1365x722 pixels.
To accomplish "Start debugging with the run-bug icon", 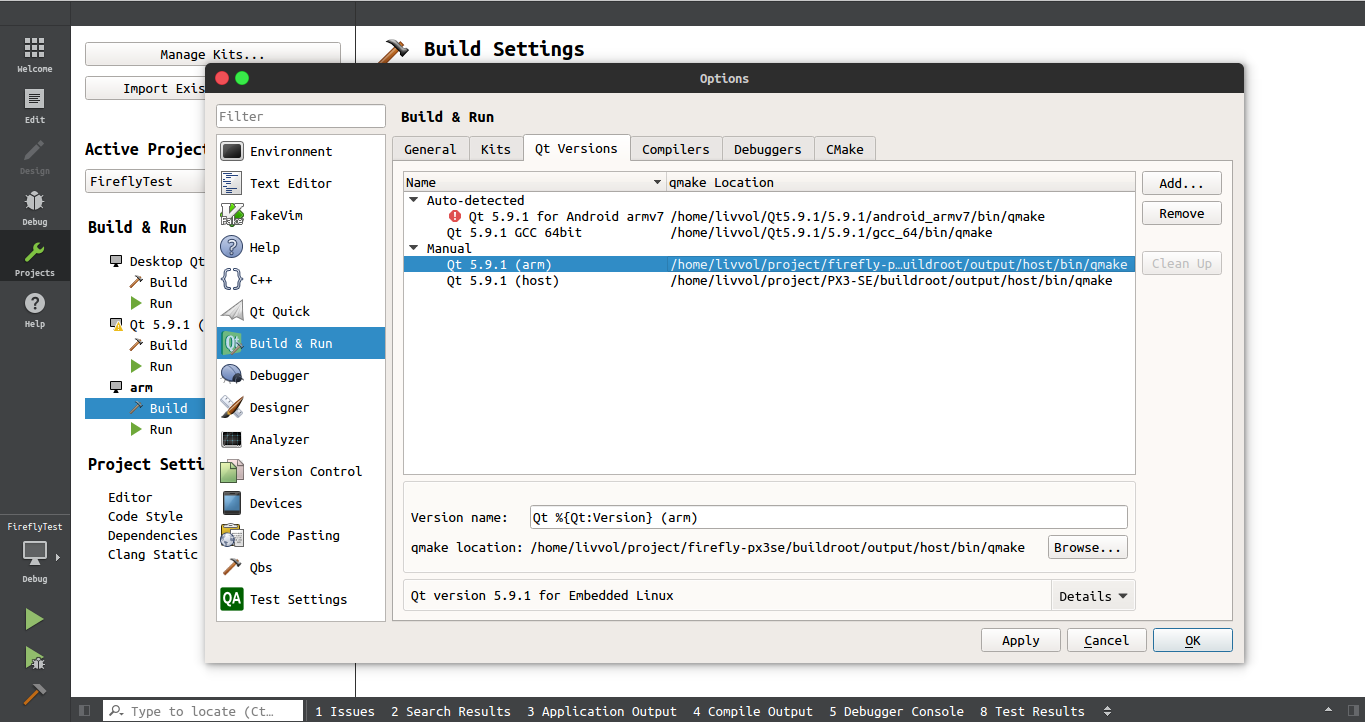I will [35, 658].
